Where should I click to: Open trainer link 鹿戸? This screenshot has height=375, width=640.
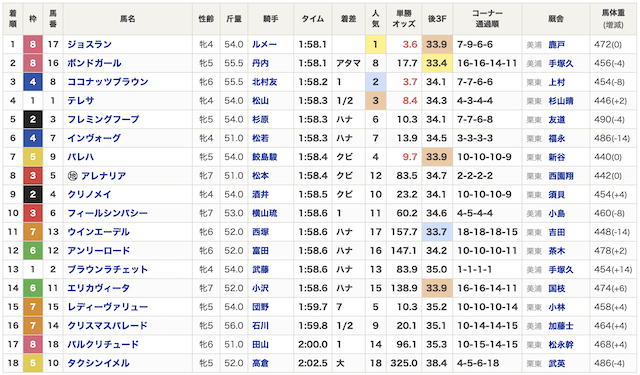pyautogui.click(x=557, y=45)
